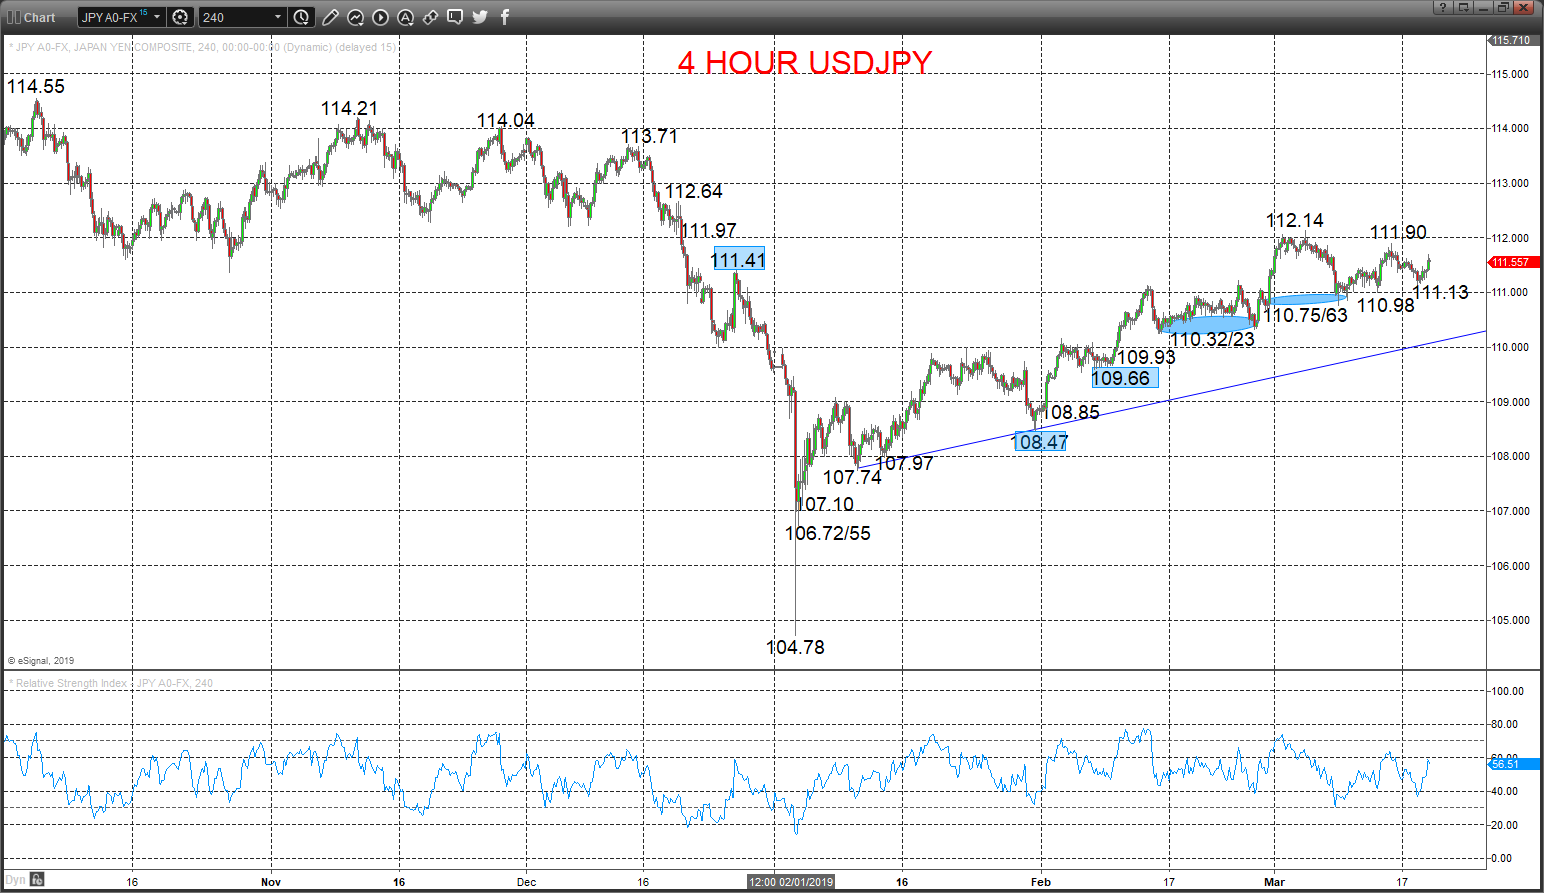1544x893 pixels.
Task: Click the 110.32/23 support annotation
Action: (x=1212, y=339)
